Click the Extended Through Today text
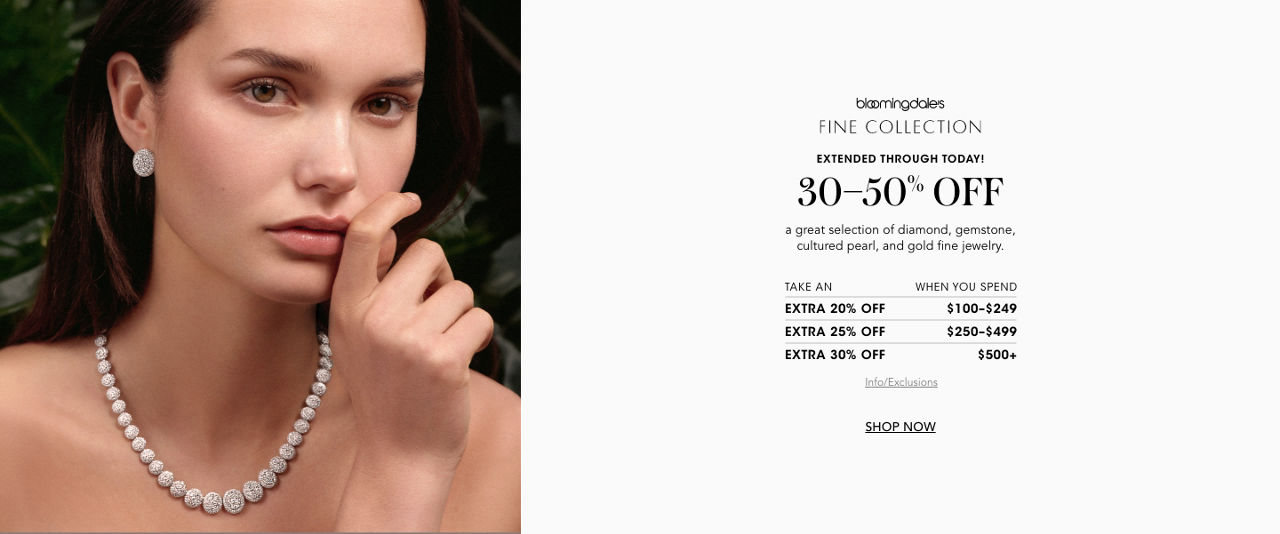 point(900,159)
